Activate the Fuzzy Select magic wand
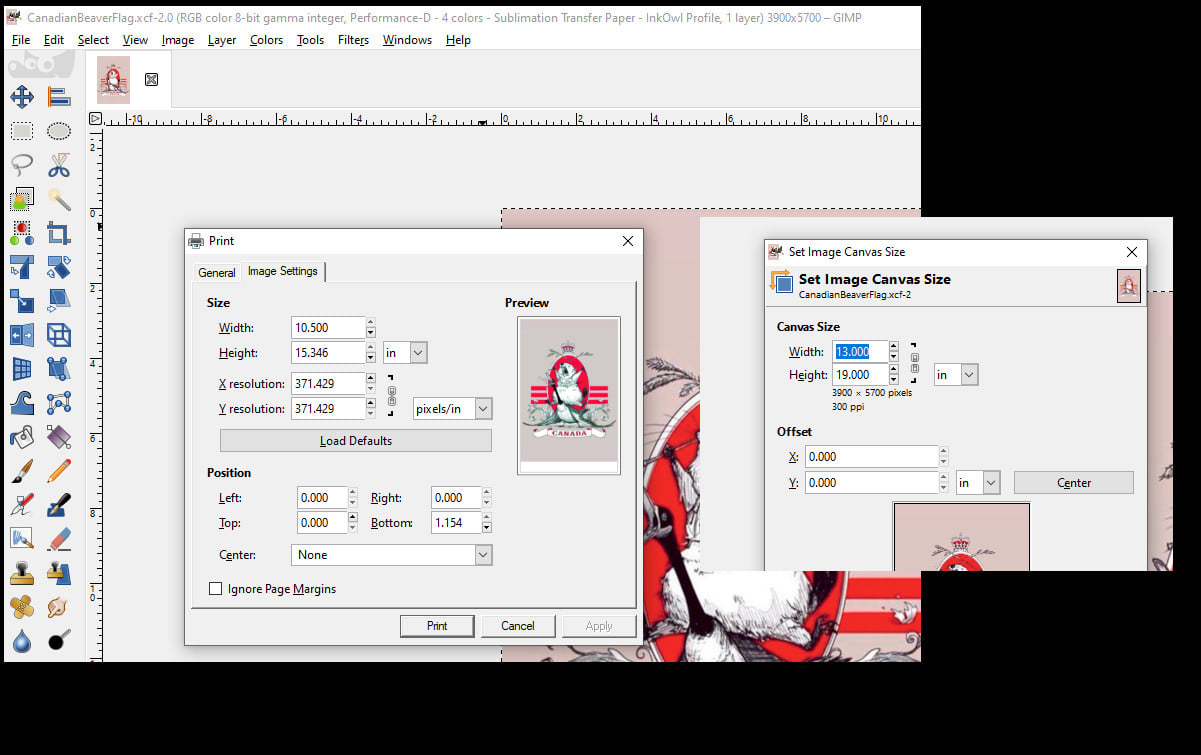The image size is (1201, 755). 59,199
